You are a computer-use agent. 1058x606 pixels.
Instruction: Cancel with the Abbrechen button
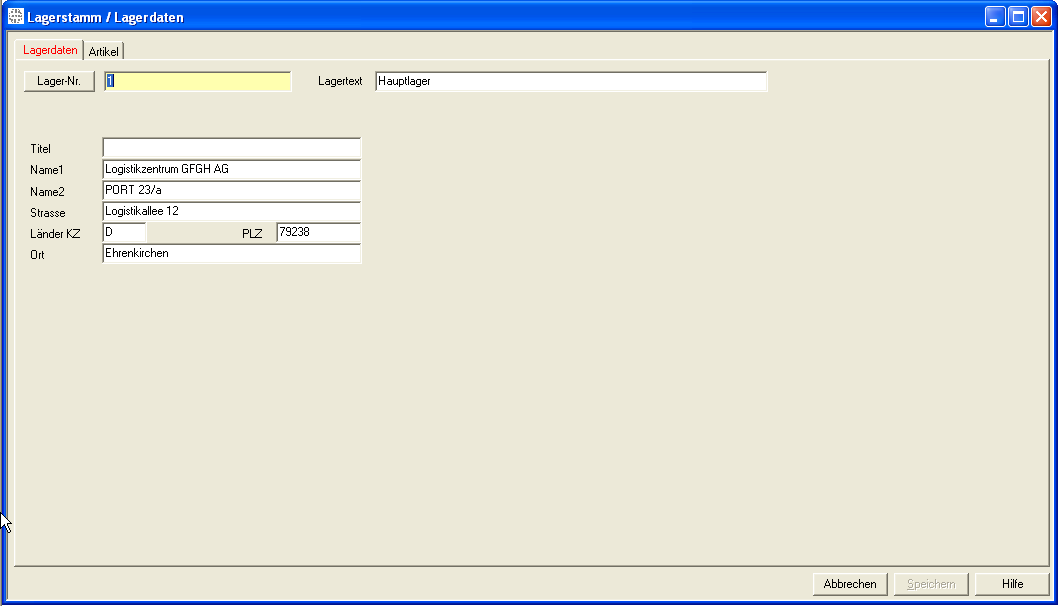(x=850, y=584)
